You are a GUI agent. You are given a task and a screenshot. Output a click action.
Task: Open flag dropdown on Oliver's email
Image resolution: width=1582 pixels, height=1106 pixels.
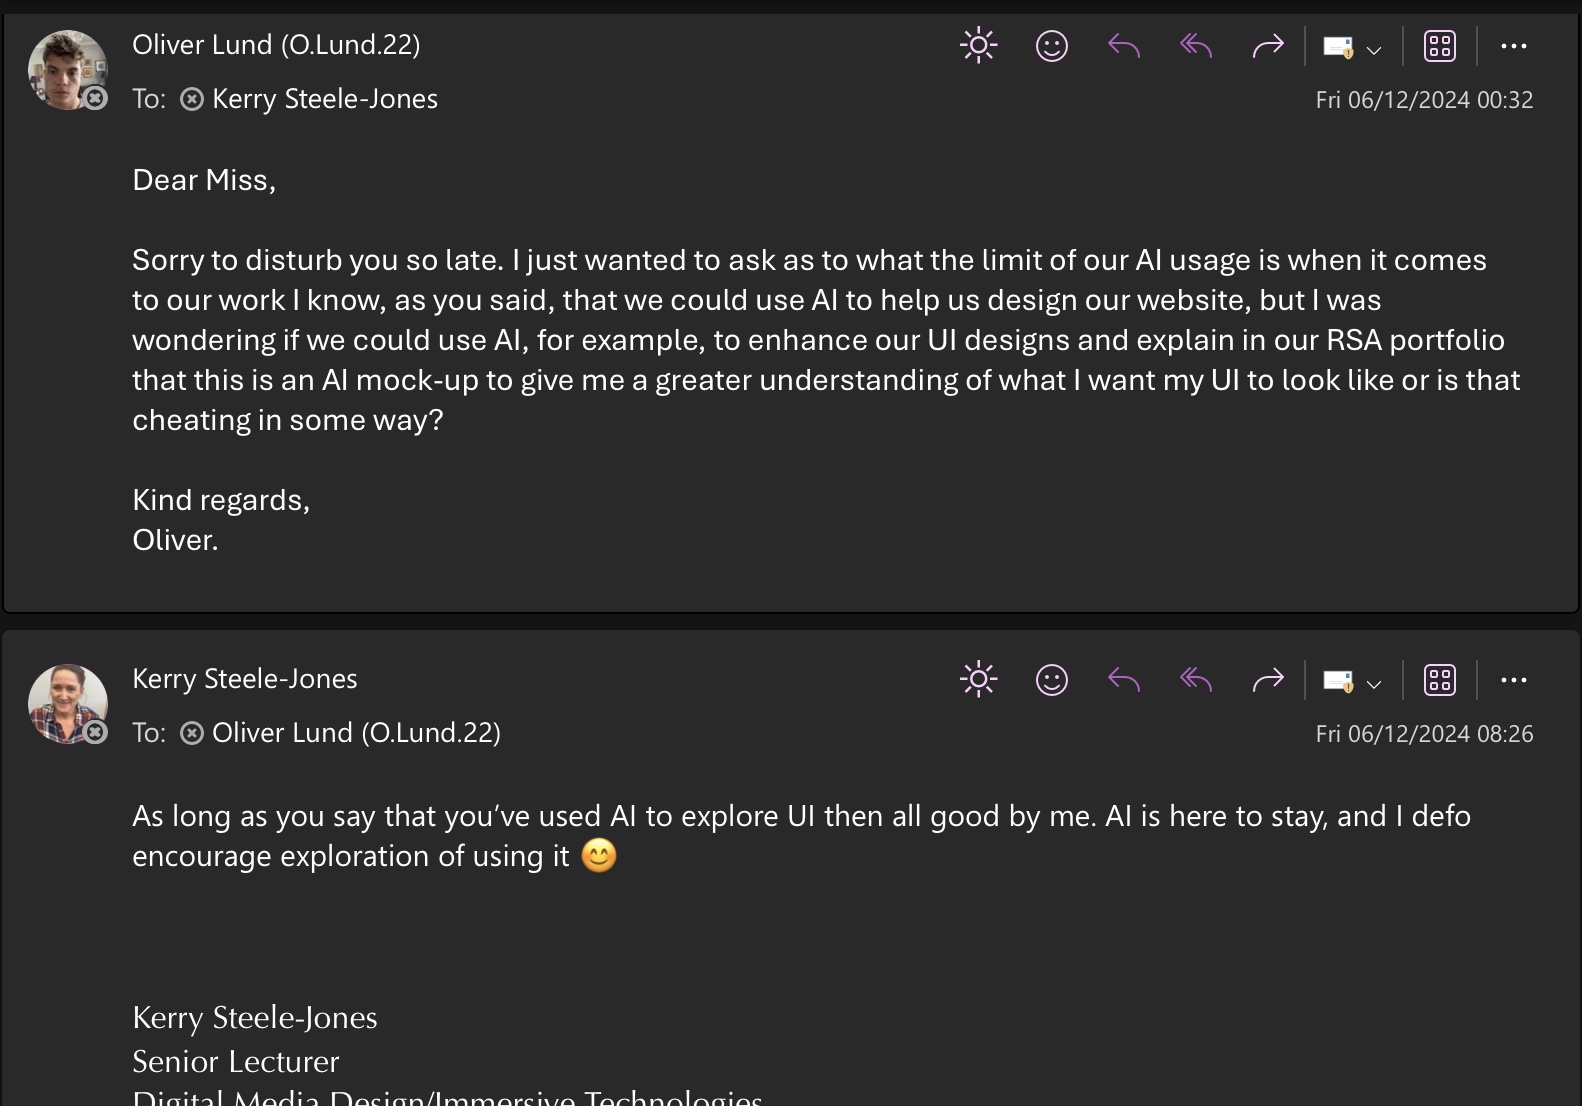(x=1373, y=49)
